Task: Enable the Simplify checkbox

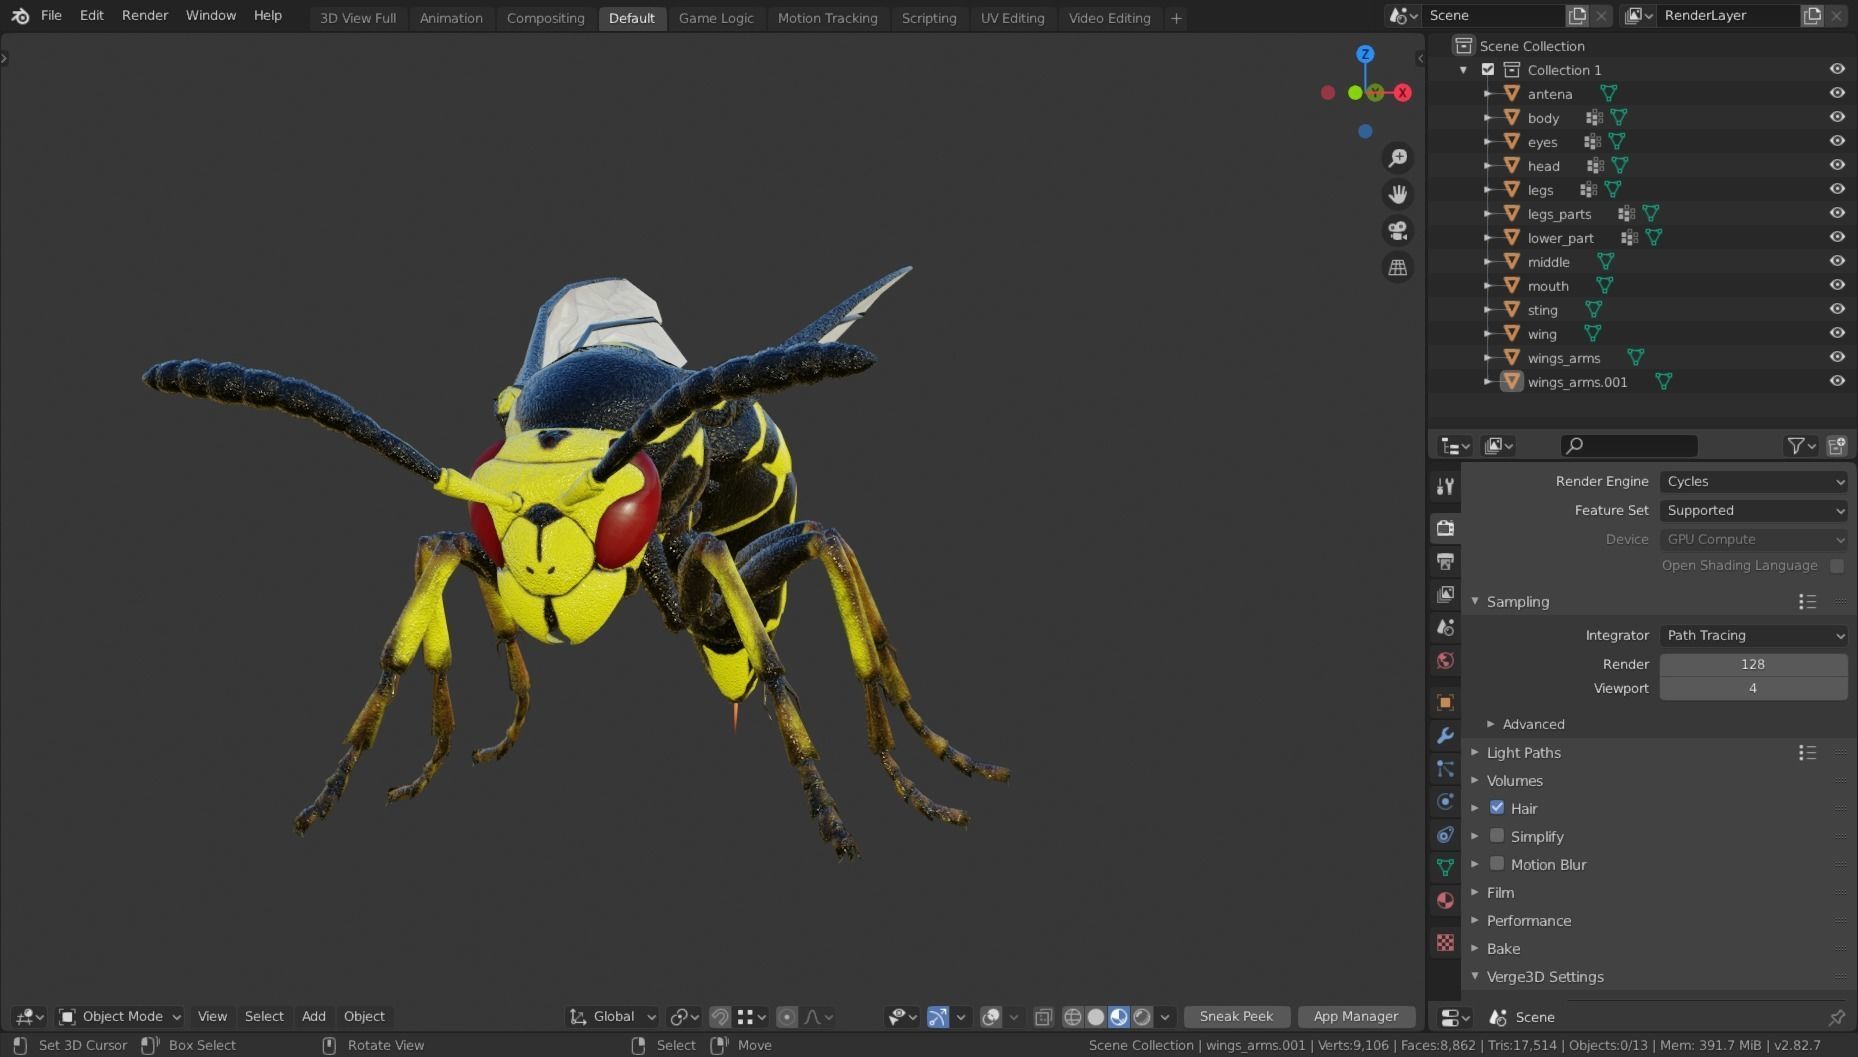Action: [x=1497, y=835]
